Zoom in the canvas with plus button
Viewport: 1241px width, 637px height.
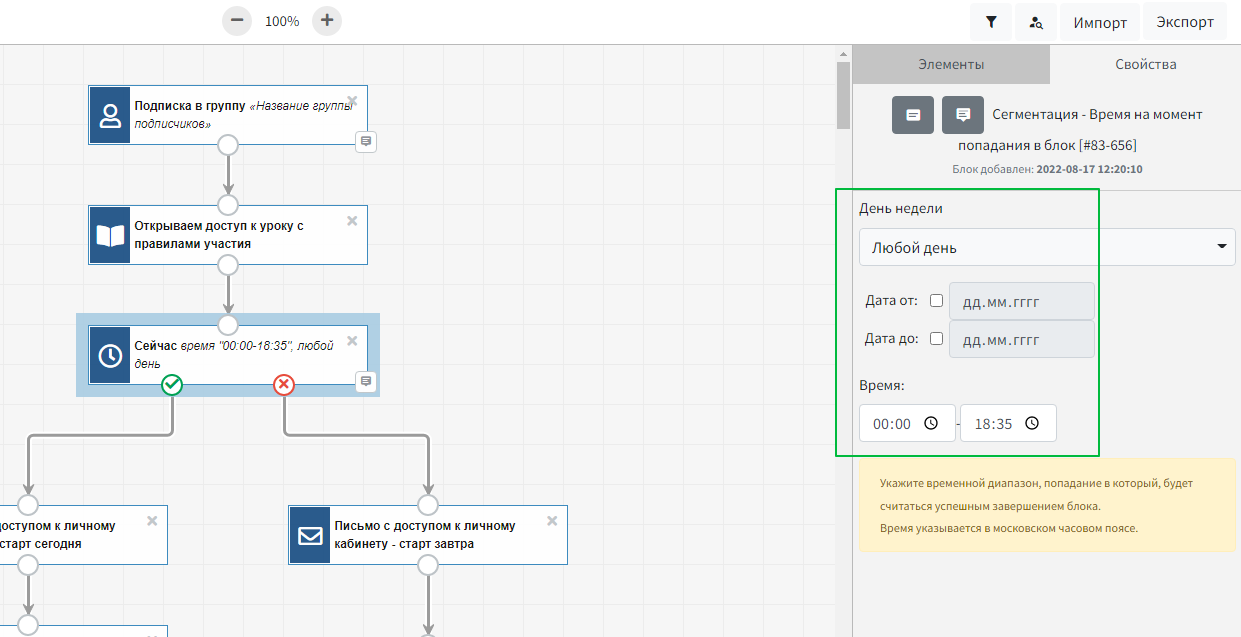327,20
